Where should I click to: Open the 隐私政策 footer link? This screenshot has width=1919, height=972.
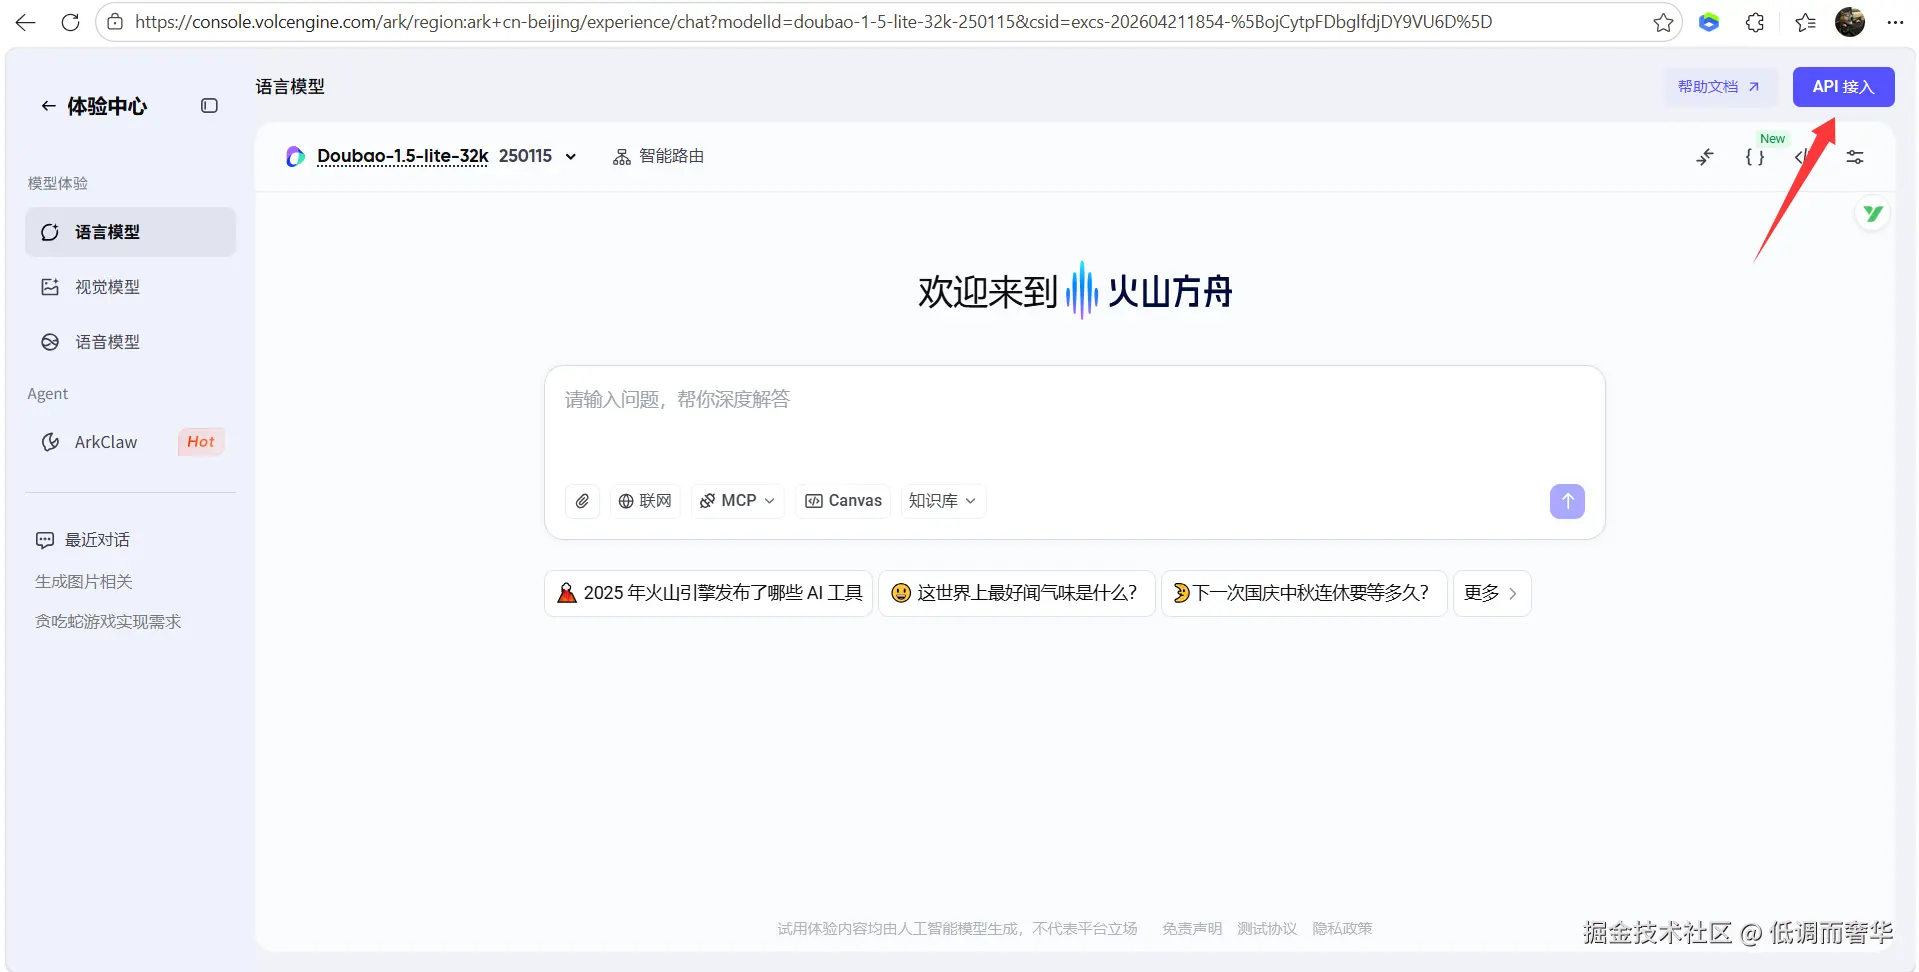point(1342,929)
